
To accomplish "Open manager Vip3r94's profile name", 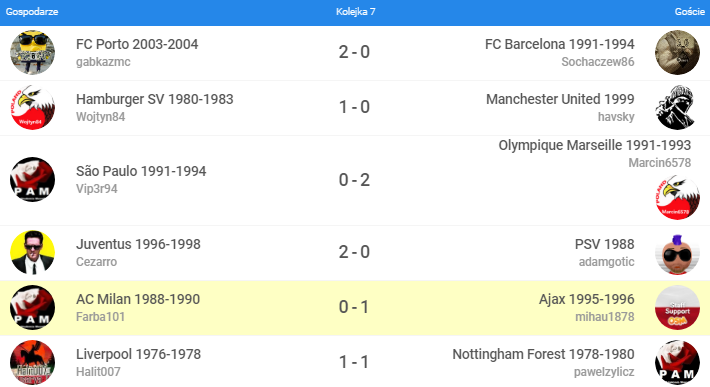I will coord(96,189).
